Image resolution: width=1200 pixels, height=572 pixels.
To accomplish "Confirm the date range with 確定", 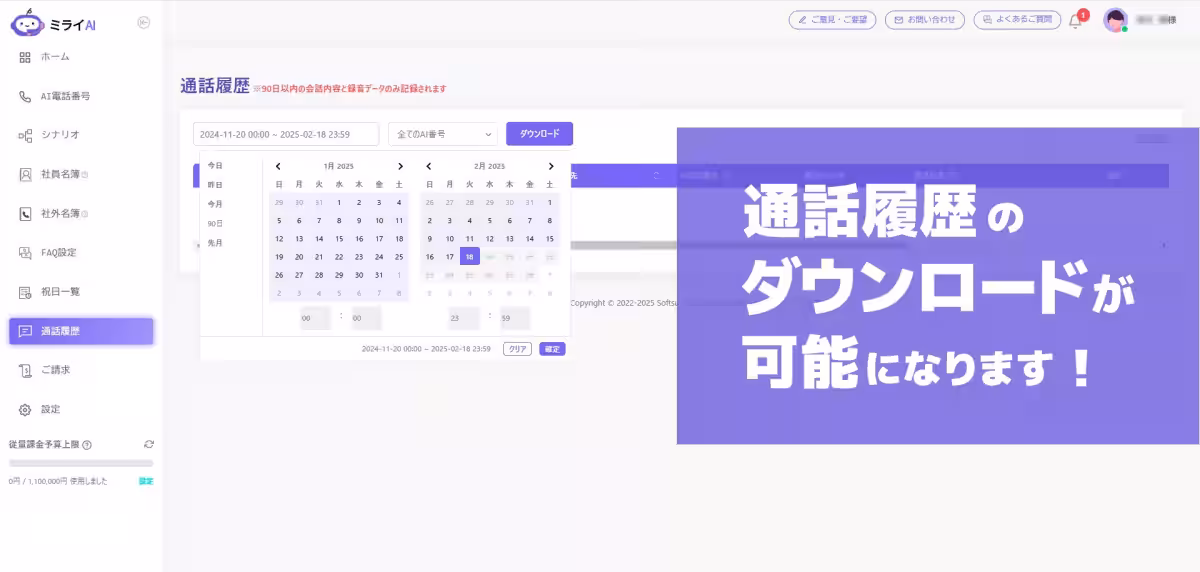I will (x=552, y=349).
